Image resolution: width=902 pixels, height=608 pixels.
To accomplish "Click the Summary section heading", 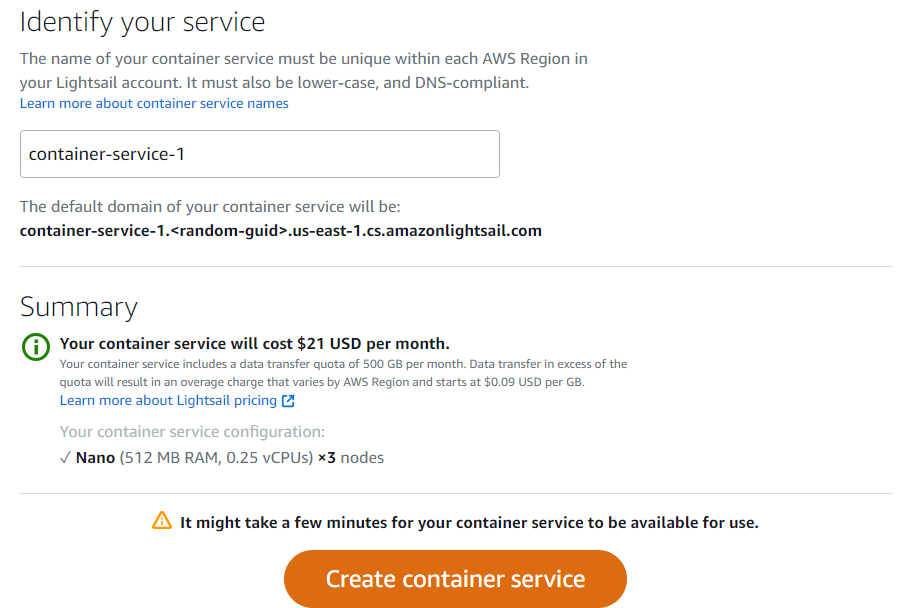I will pos(79,307).
